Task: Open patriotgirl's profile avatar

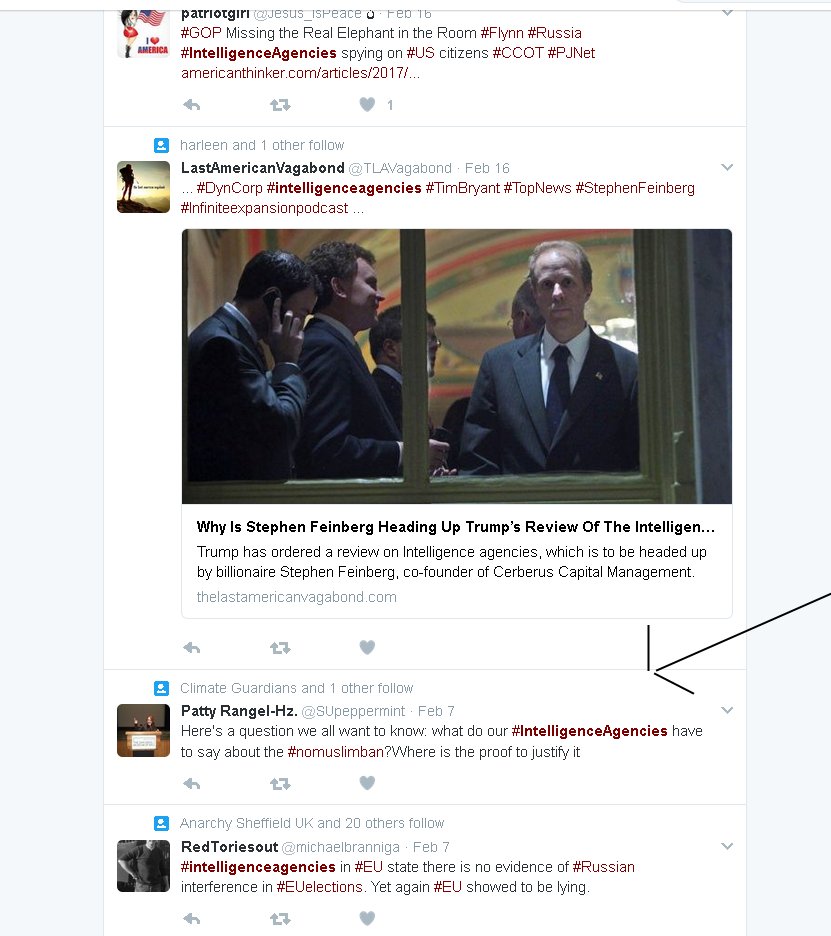Action: coord(143,34)
